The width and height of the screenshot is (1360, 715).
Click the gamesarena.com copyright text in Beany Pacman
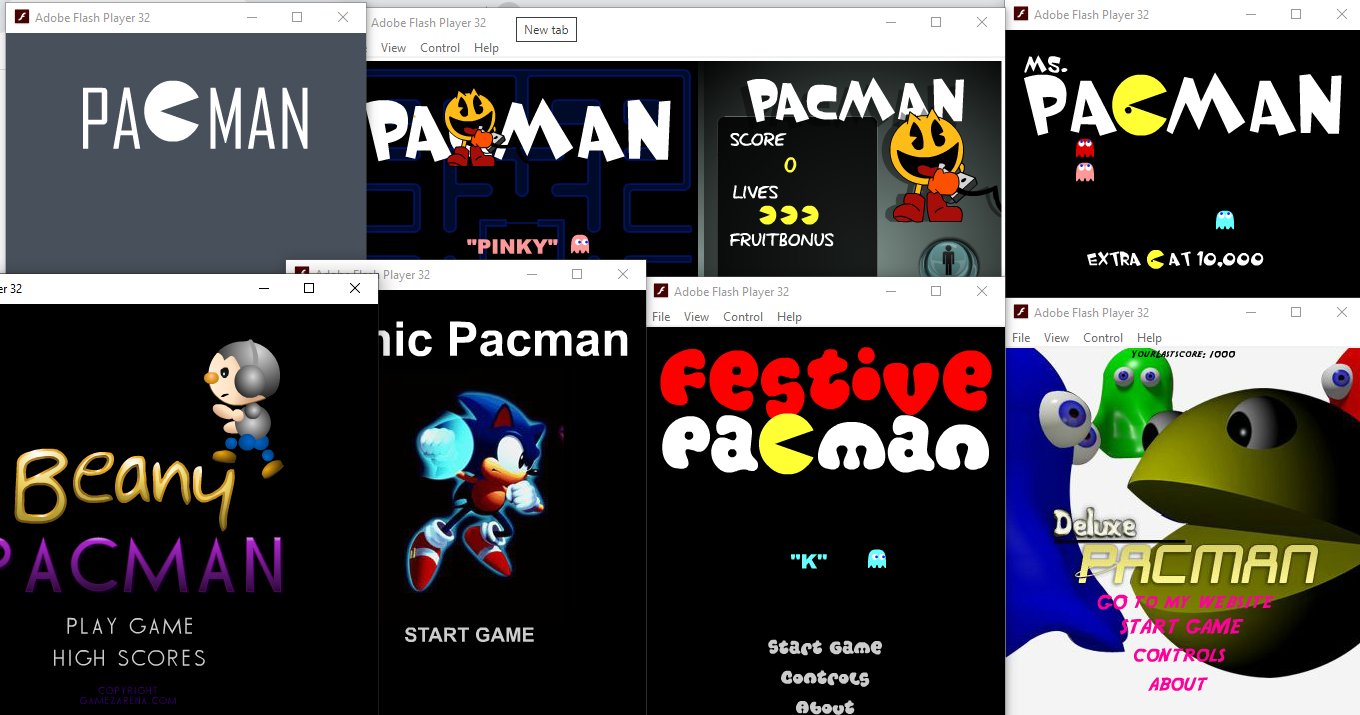(128, 696)
